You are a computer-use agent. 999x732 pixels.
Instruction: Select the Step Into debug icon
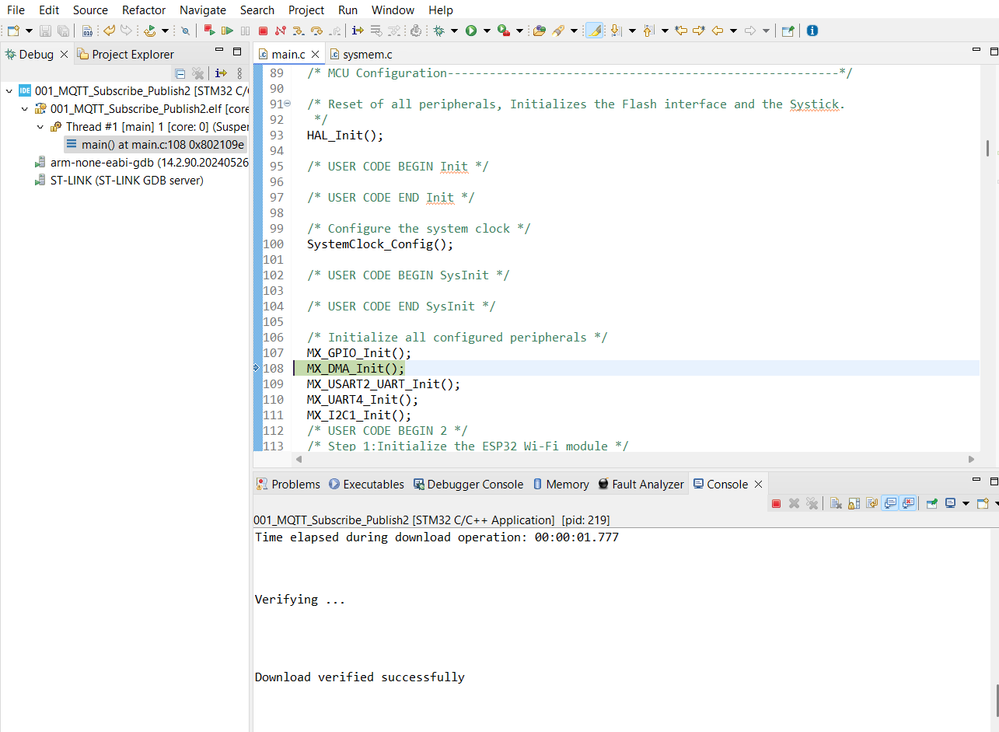[x=296, y=30]
